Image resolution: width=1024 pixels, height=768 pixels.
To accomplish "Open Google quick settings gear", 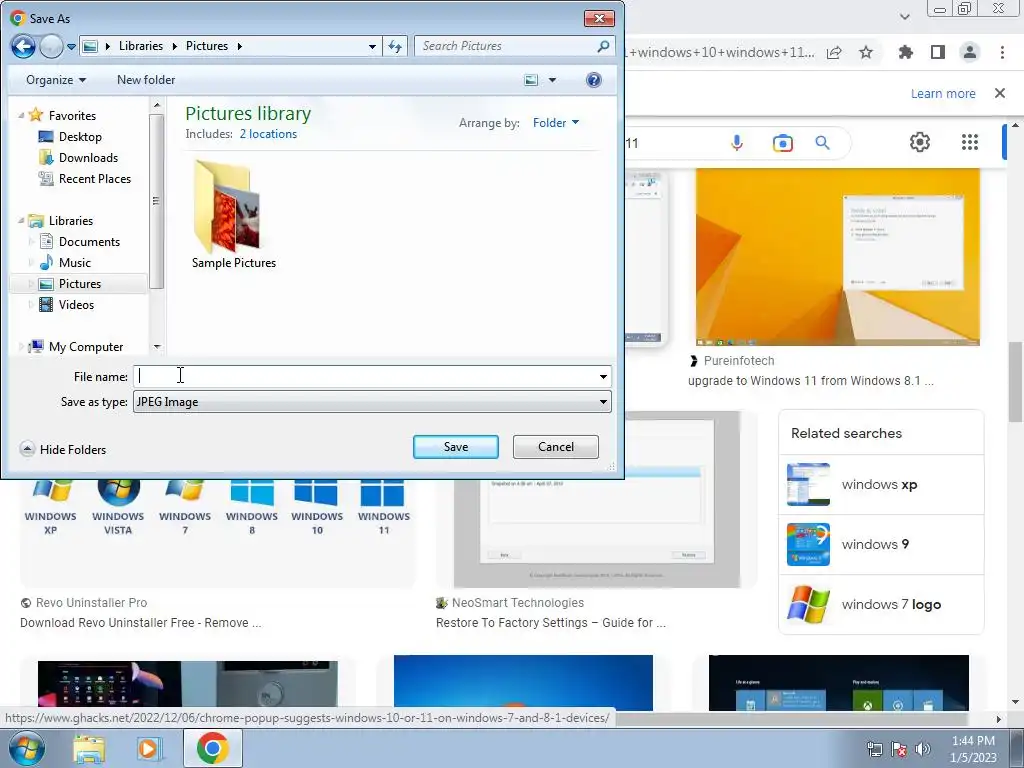I will pyautogui.click(x=920, y=142).
